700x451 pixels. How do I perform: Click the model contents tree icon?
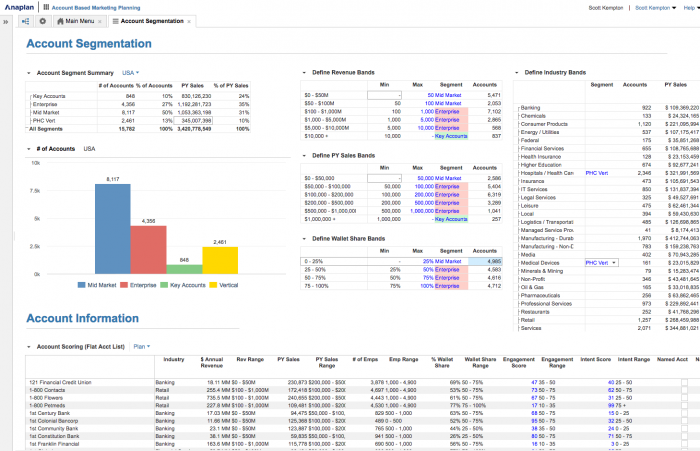click(25, 20)
